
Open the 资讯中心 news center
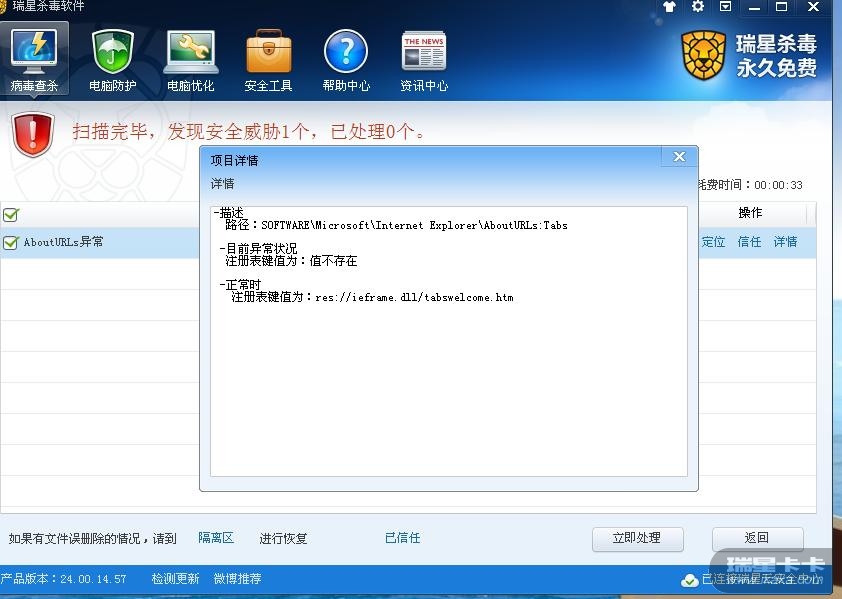pyautogui.click(x=424, y=61)
